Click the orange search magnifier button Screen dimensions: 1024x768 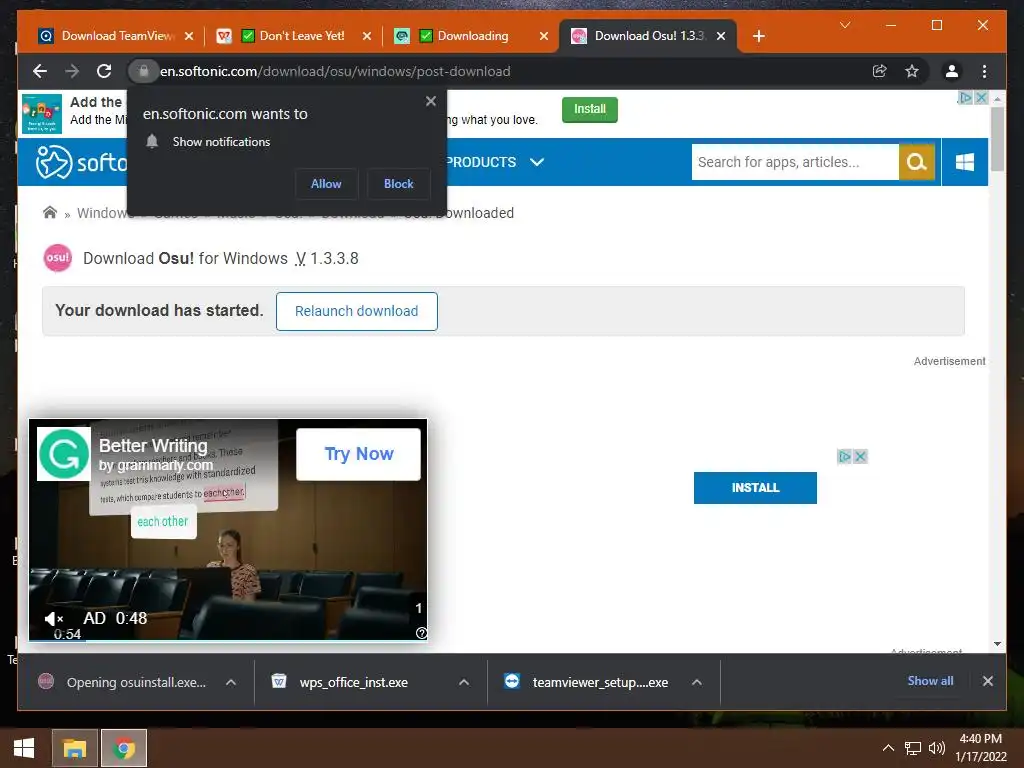click(917, 162)
